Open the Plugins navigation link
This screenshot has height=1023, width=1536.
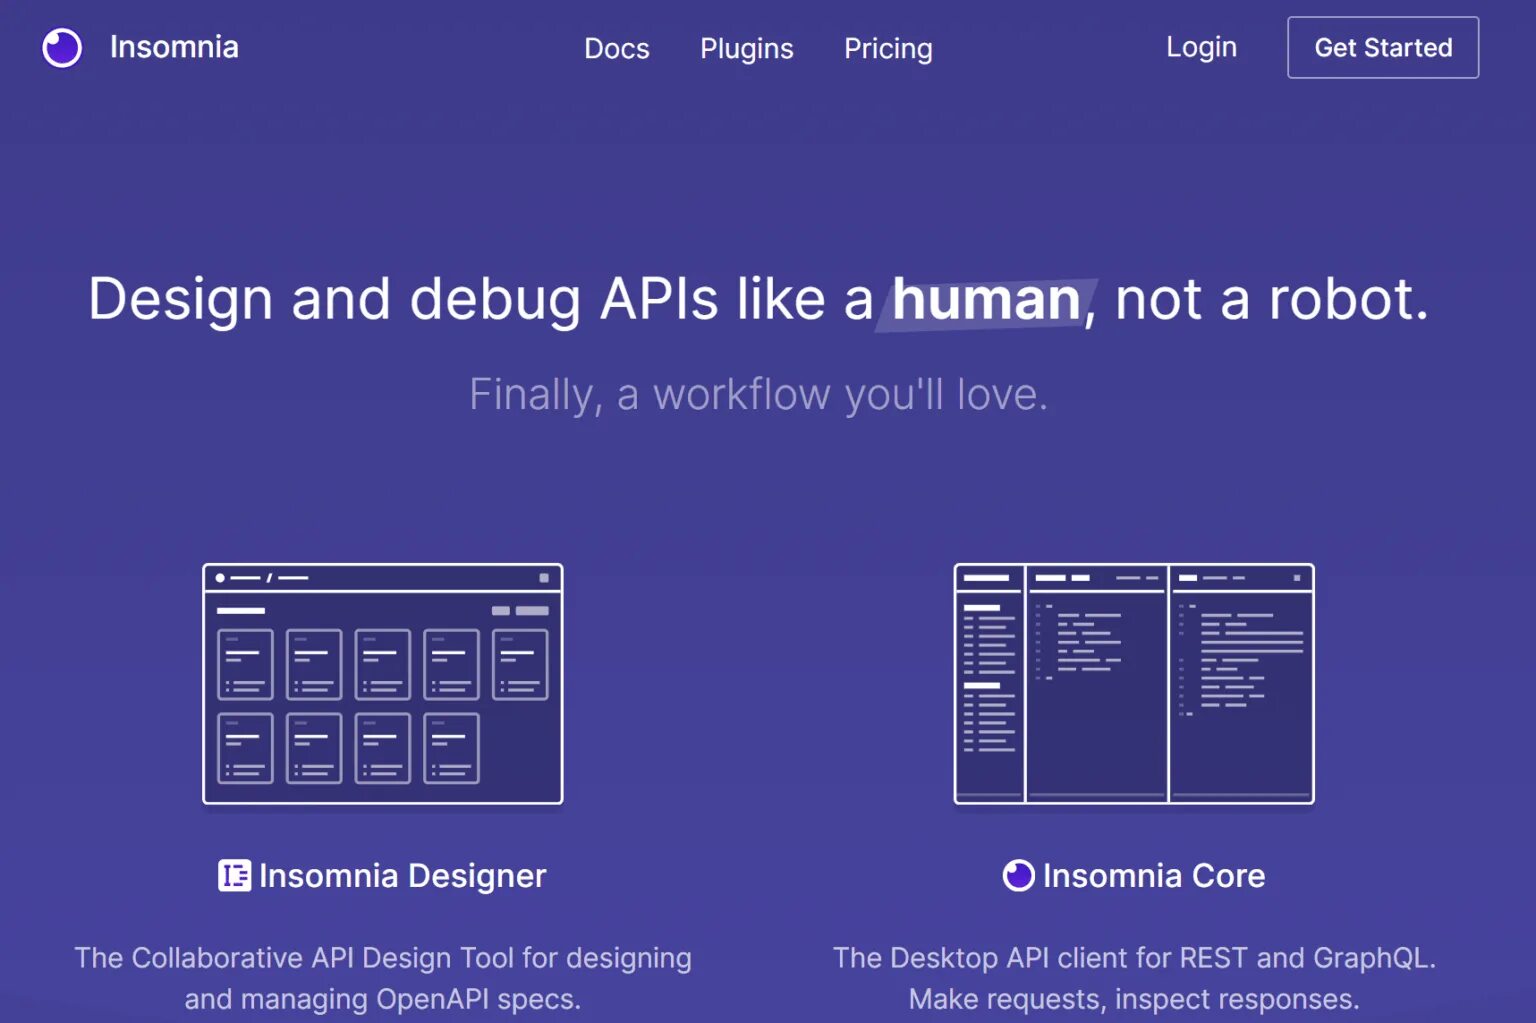(747, 48)
